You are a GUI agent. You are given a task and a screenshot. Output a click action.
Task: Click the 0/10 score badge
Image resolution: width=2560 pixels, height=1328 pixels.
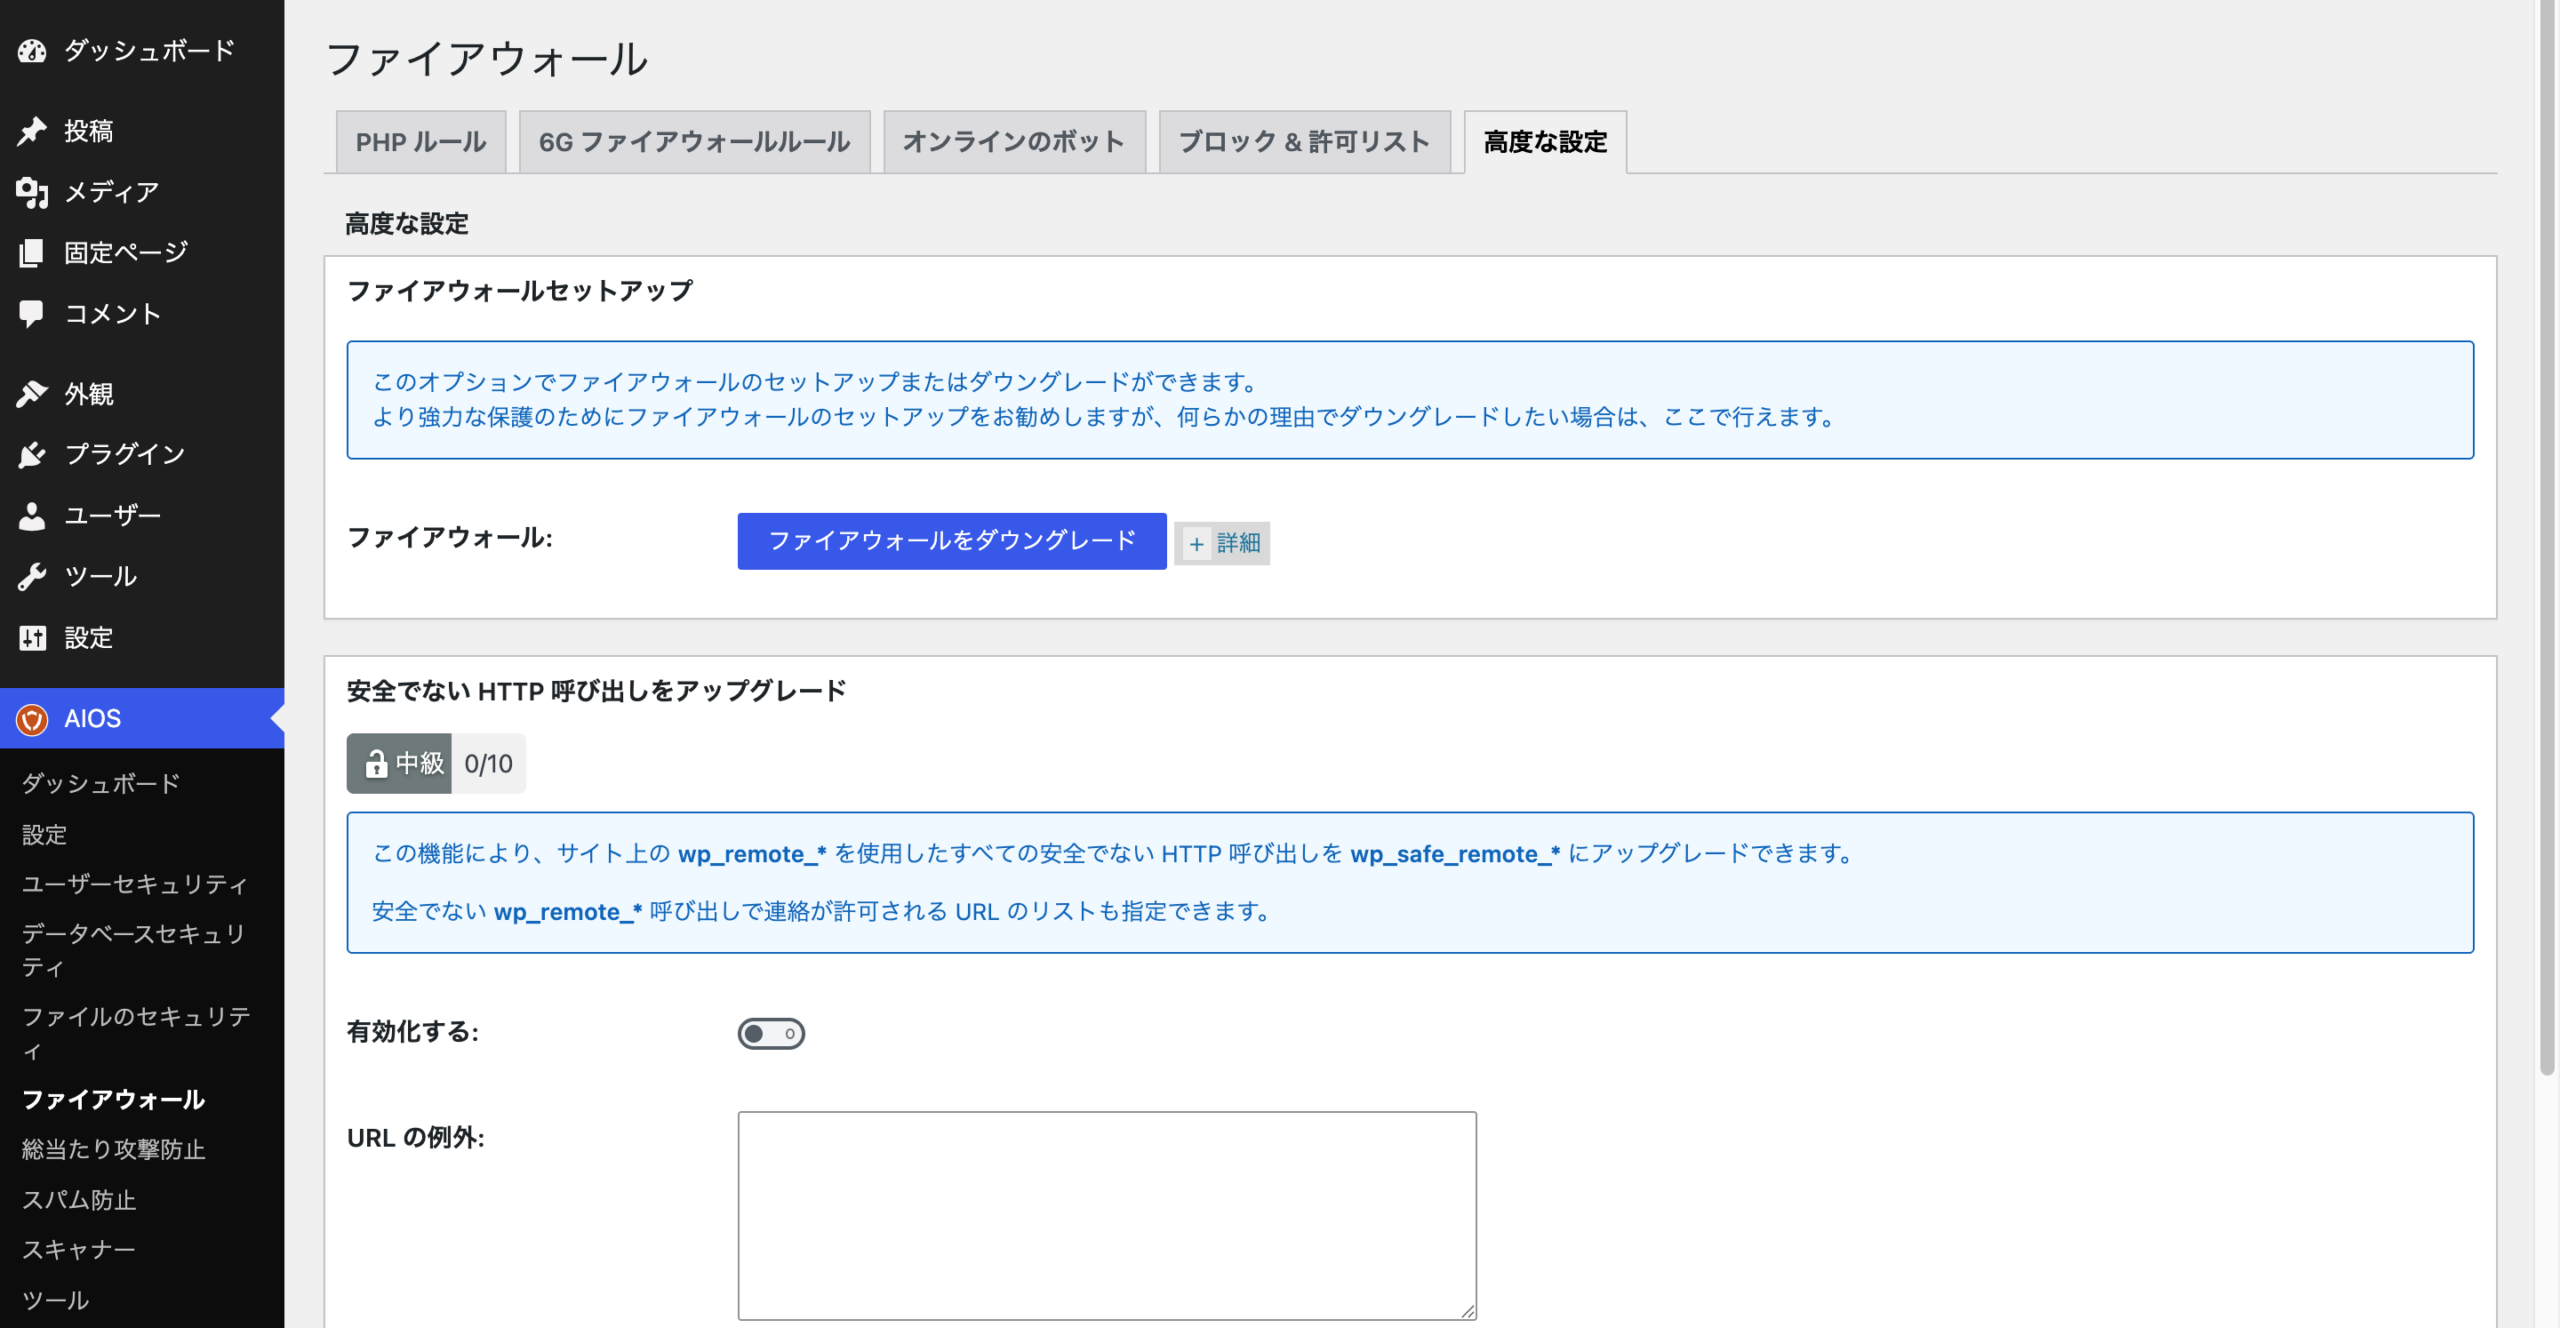click(x=488, y=764)
